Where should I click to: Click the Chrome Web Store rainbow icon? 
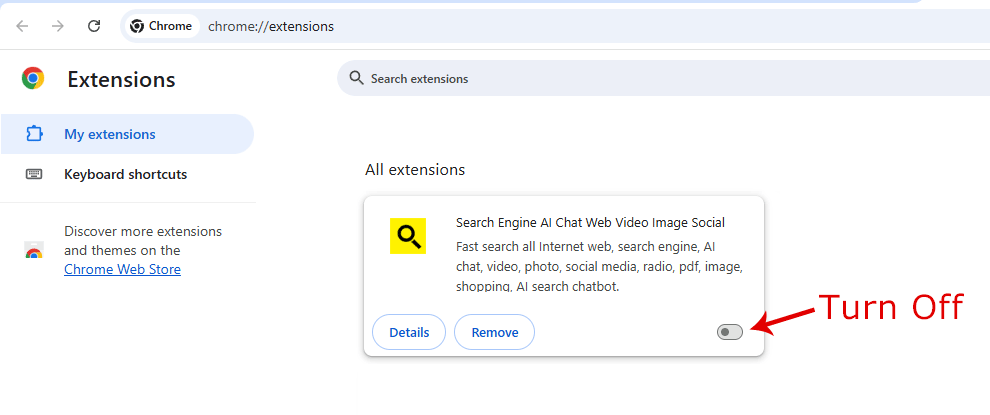(x=34, y=251)
